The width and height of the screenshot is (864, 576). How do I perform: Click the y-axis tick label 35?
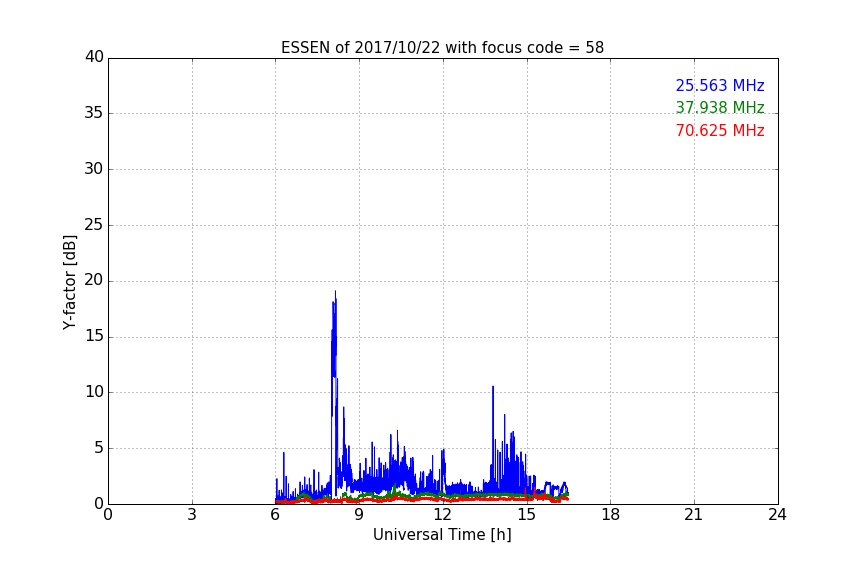point(94,113)
